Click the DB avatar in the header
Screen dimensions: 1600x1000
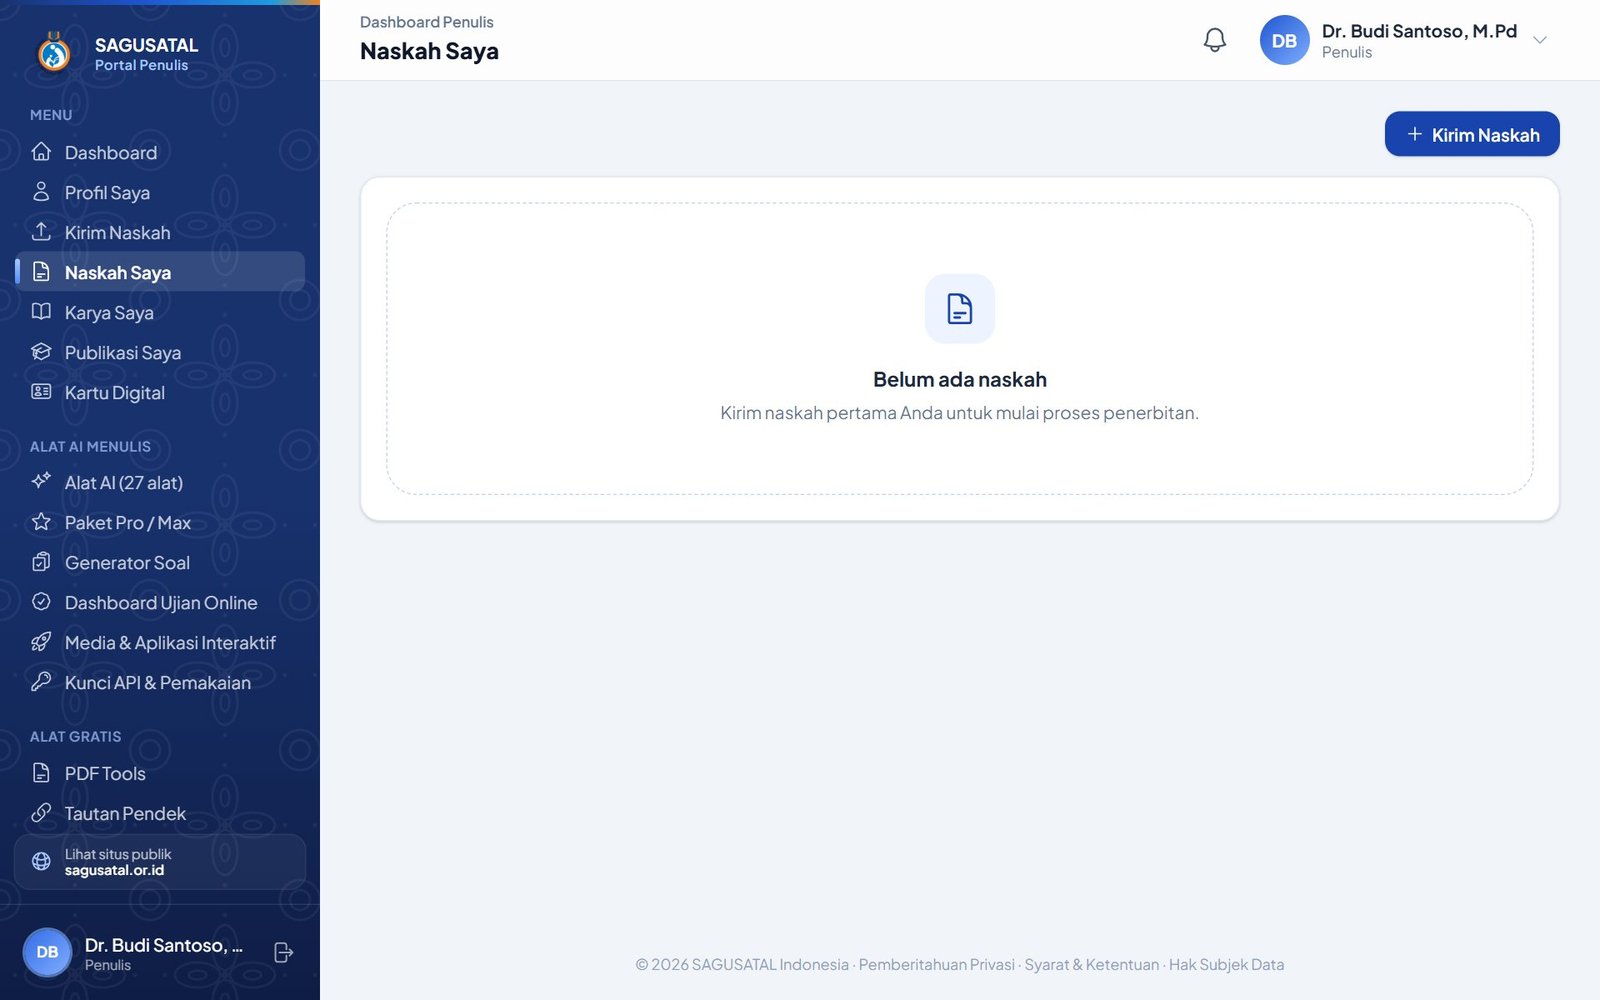pyautogui.click(x=1285, y=40)
